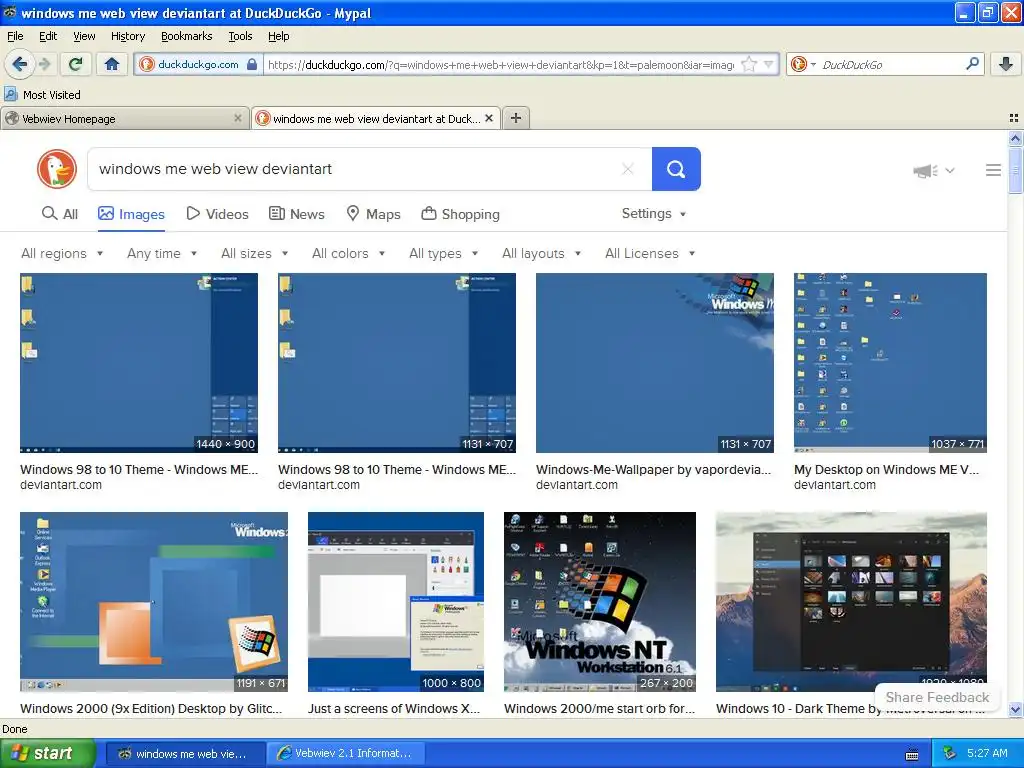Clear the search query with X

(628, 169)
